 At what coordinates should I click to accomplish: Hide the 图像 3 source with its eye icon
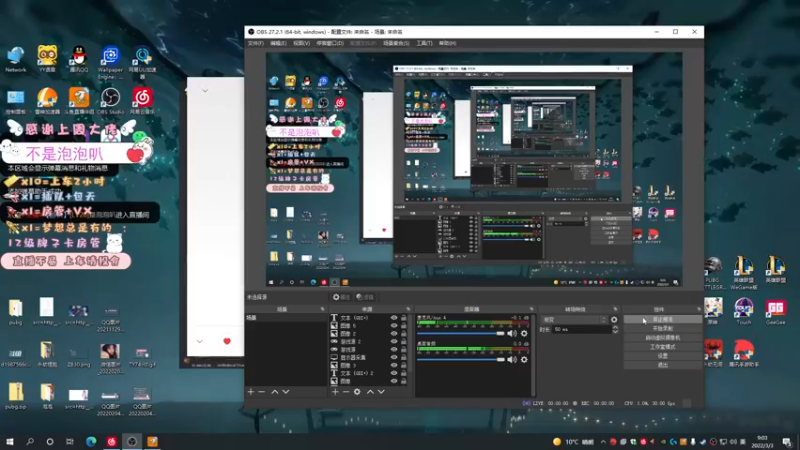pyautogui.click(x=394, y=365)
